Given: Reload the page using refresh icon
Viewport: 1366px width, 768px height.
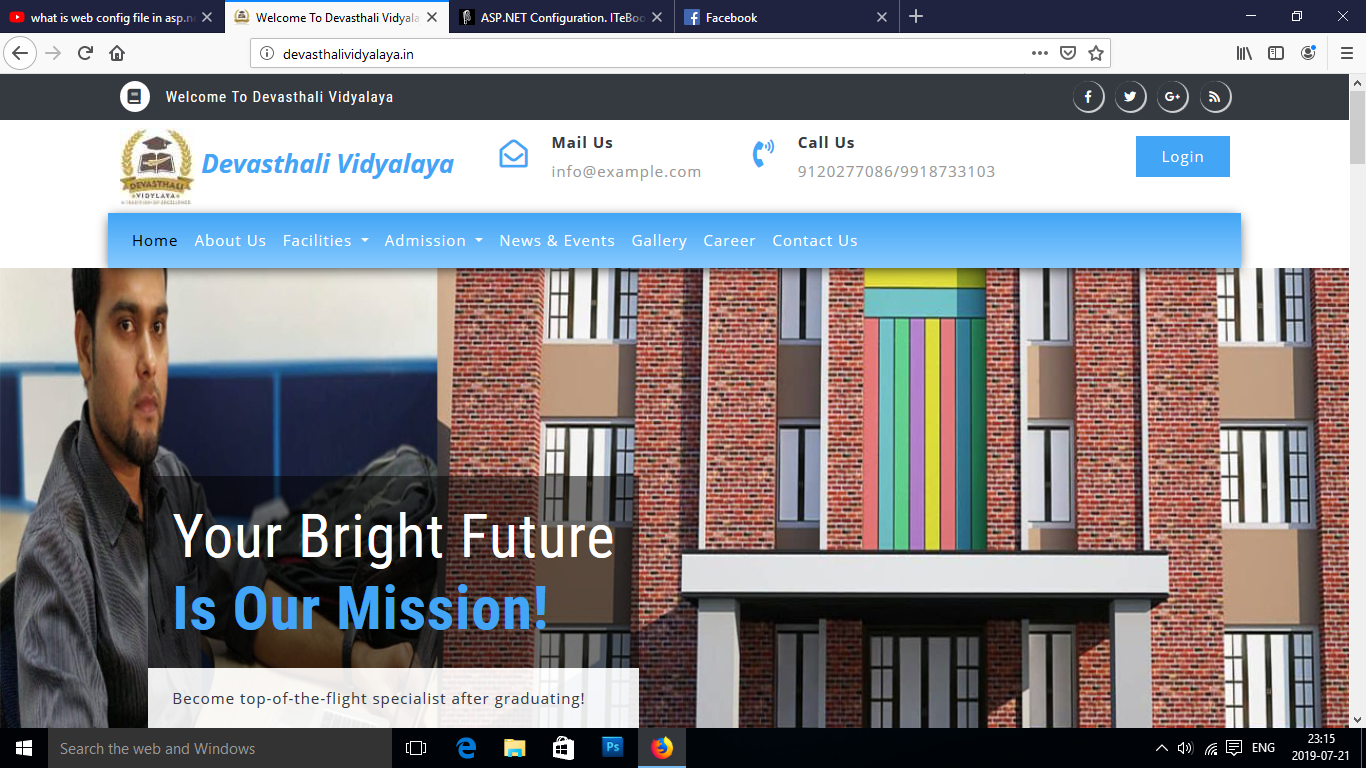Looking at the screenshot, I should (85, 54).
